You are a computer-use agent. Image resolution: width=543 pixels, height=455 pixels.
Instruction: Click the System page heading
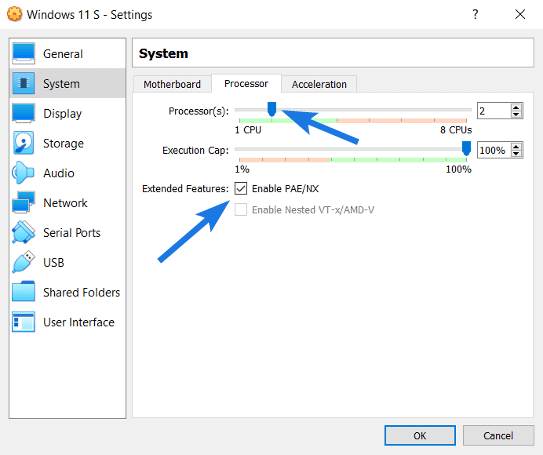point(163,53)
